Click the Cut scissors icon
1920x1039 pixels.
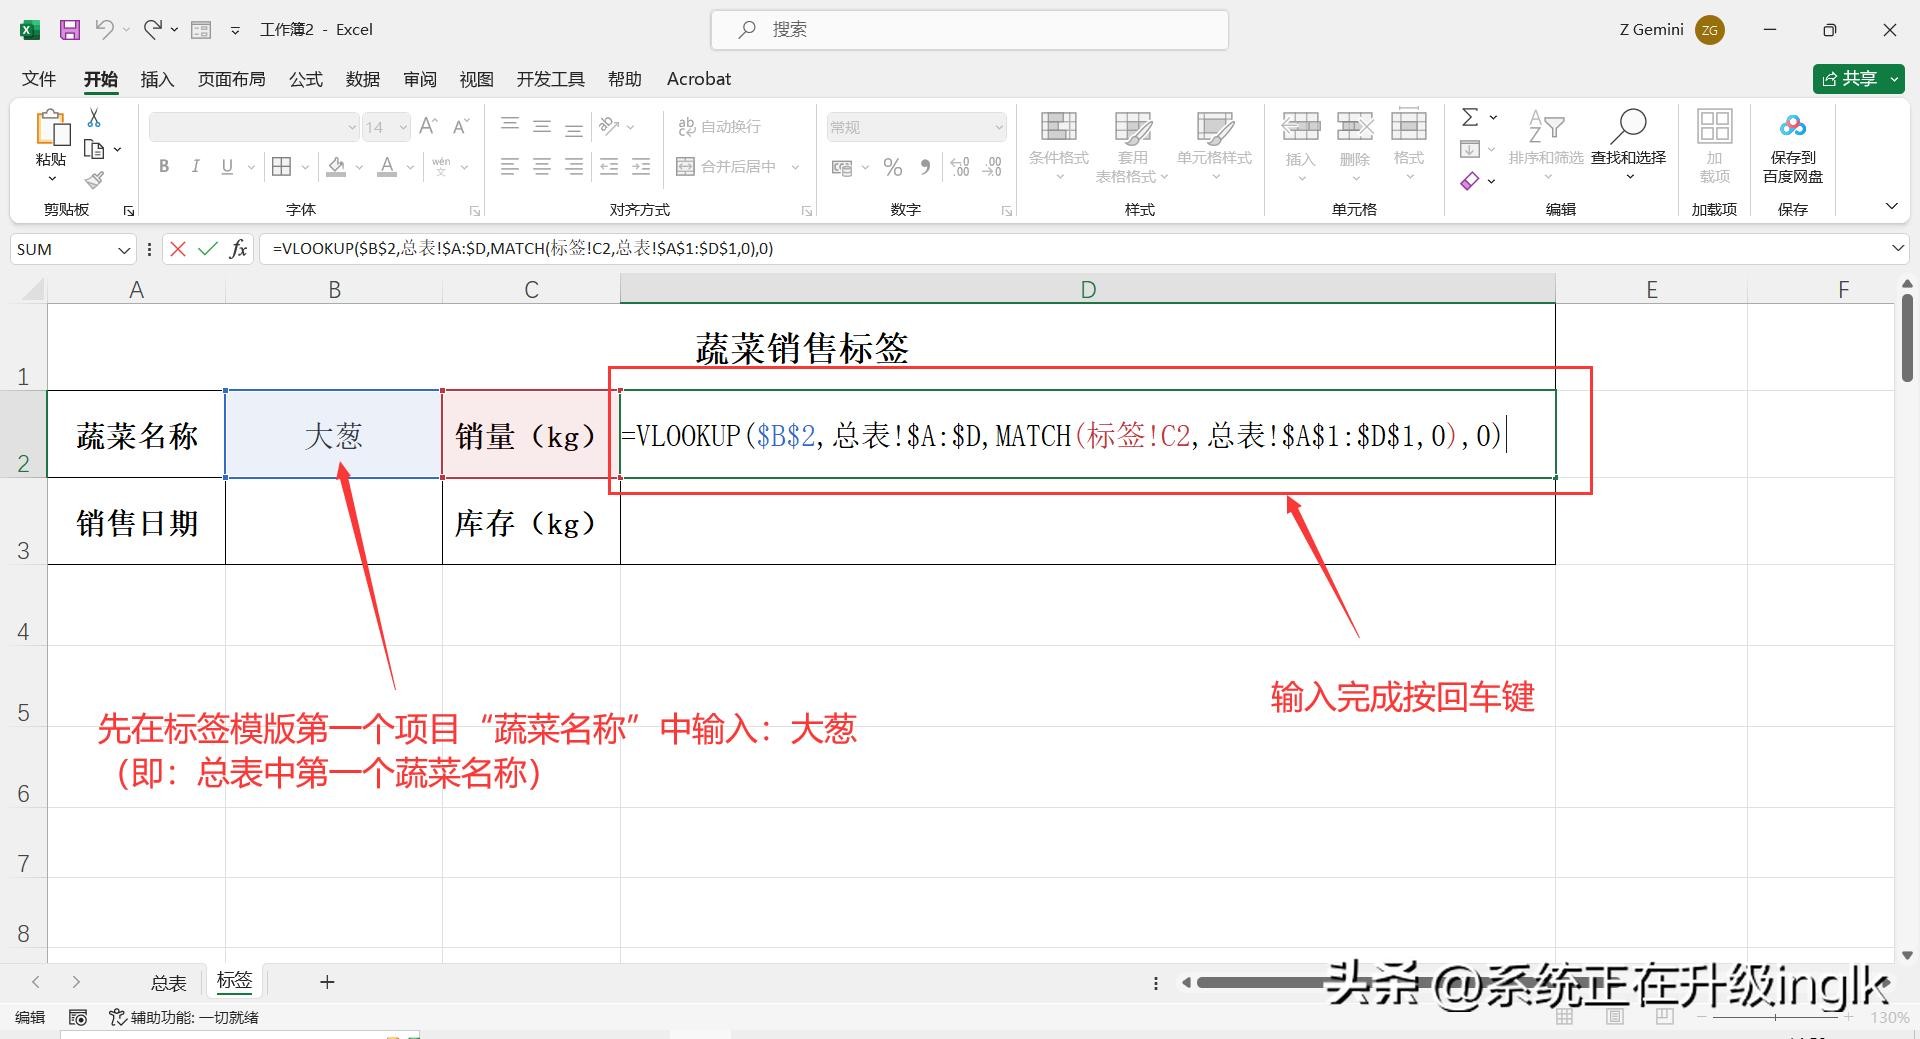click(94, 118)
